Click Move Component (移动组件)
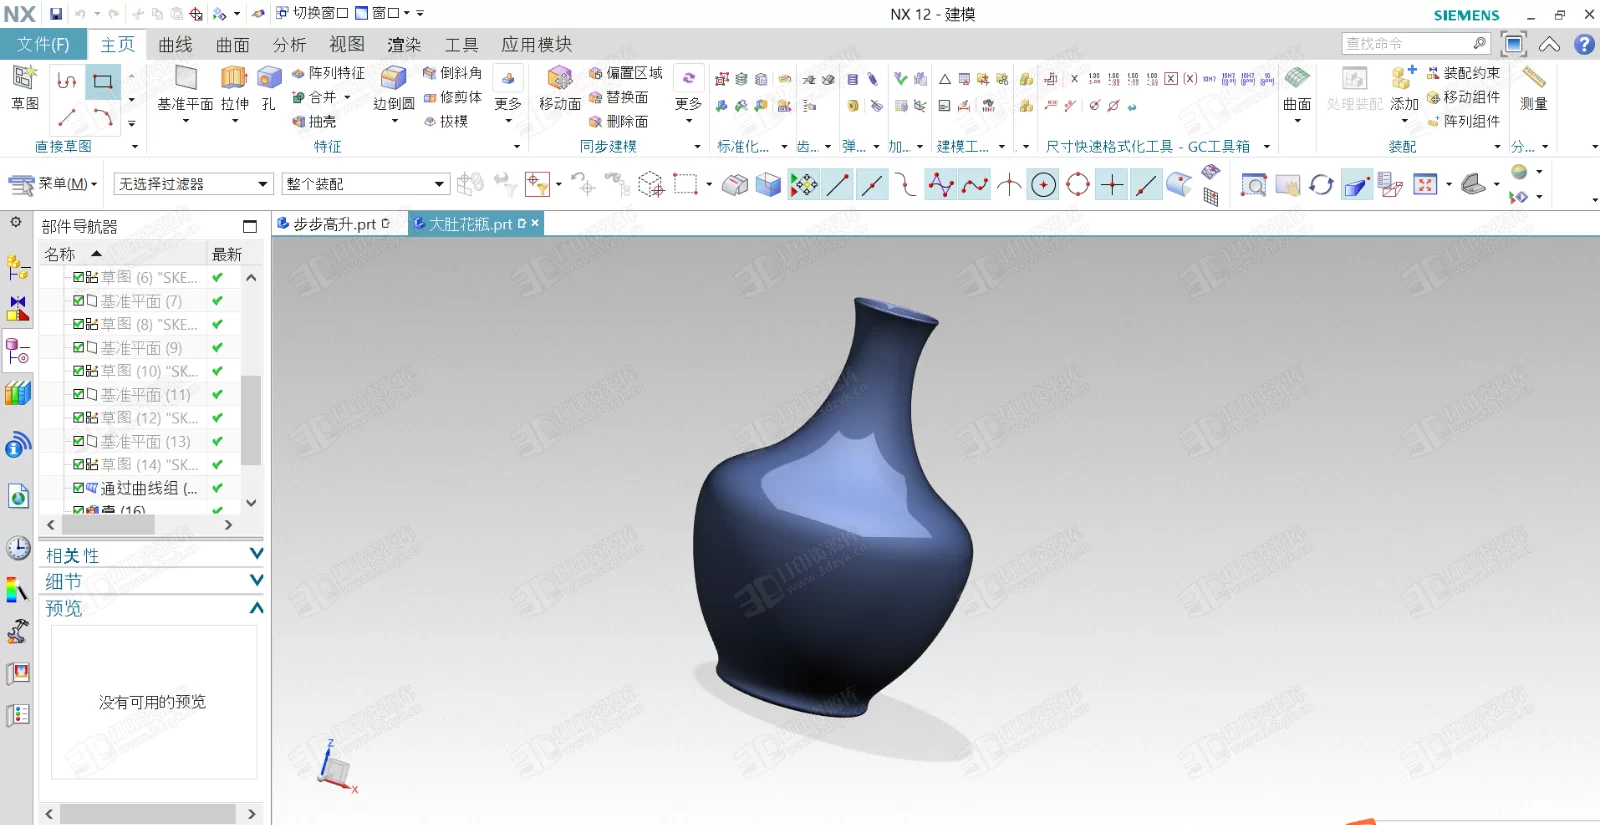The height and width of the screenshot is (825, 1600). (x=1463, y=97)
